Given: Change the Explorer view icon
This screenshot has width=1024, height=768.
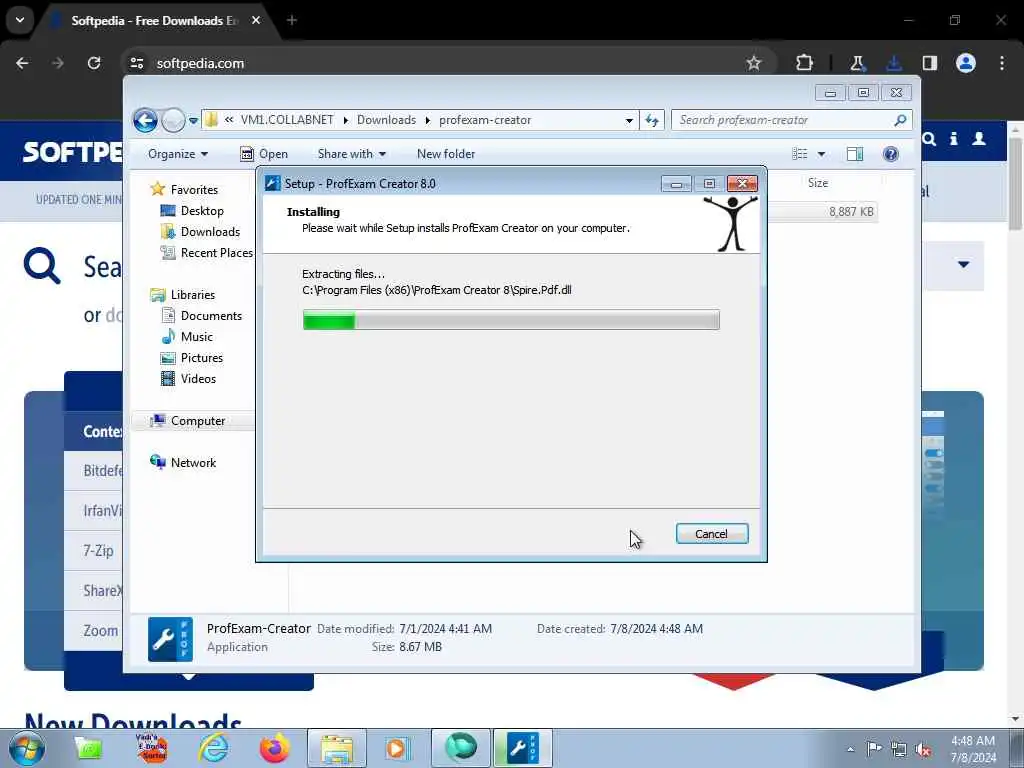Looking at the screenshot, I should click(x=800, y=154).
